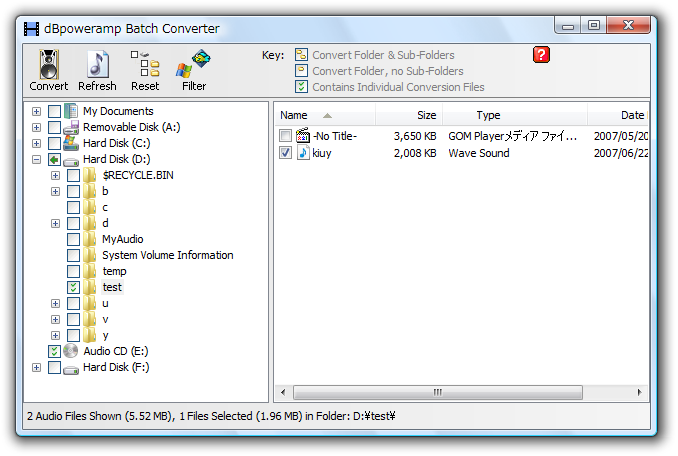The width and height of the screenshot is (678, 456).
Task: Expand the My Documents tree node
Action: click(x=36, y=112)
